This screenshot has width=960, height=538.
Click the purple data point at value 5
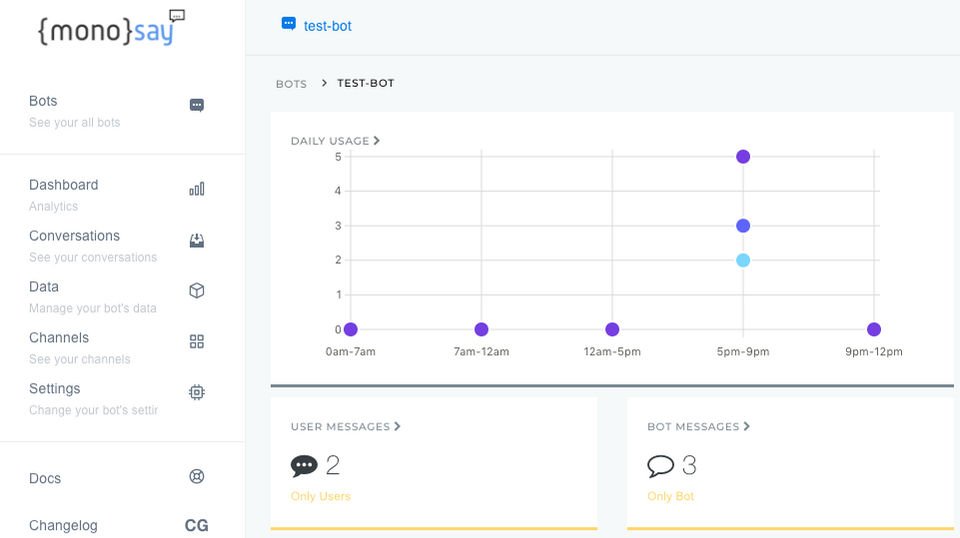(743, 157)
